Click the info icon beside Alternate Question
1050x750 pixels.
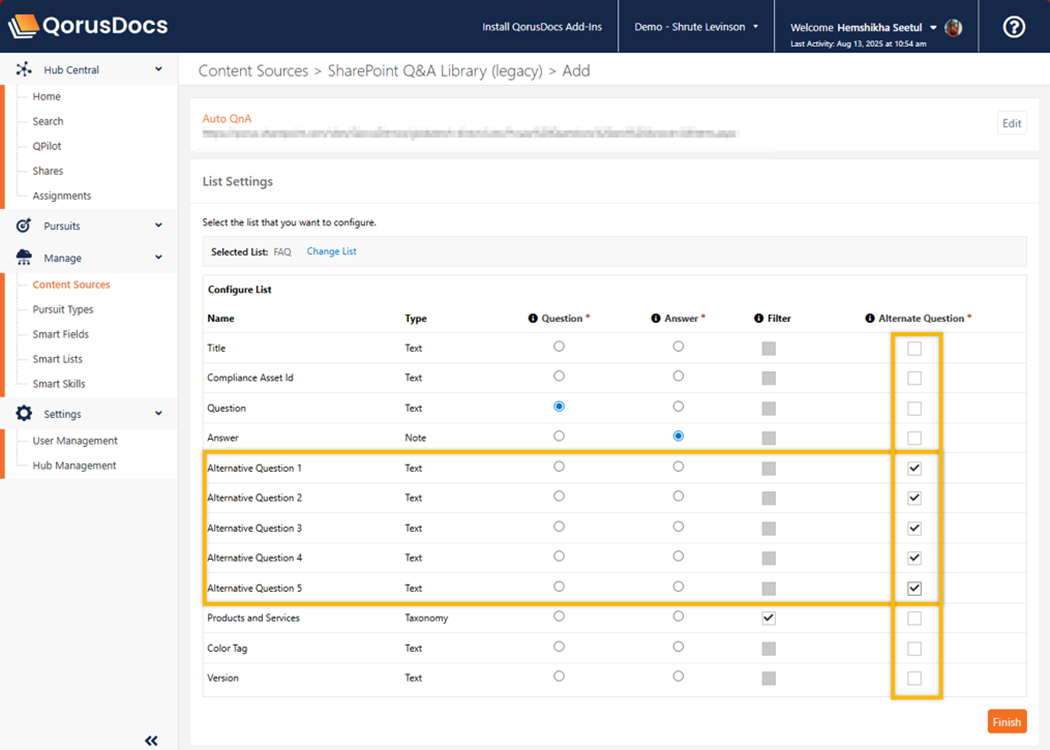870,318
